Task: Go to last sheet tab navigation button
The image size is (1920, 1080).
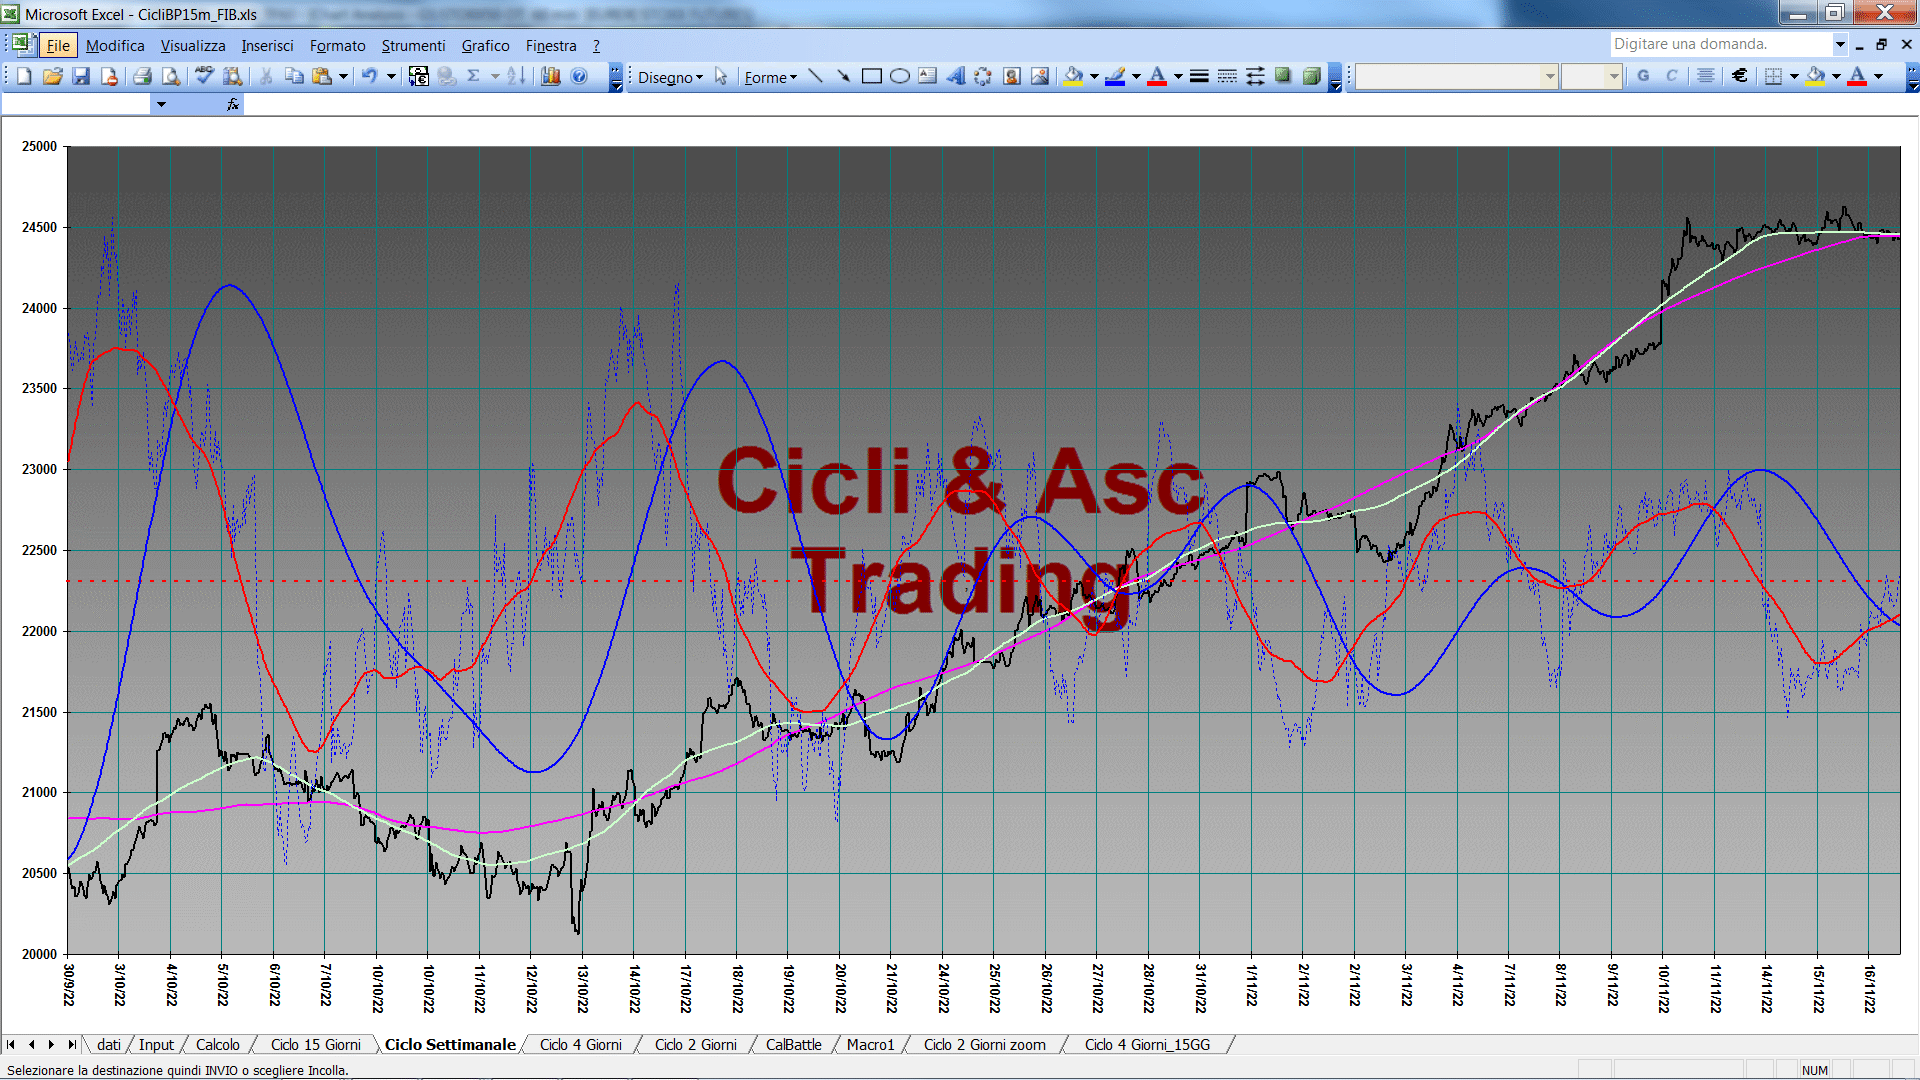Action: click(x=71, y=1044)
